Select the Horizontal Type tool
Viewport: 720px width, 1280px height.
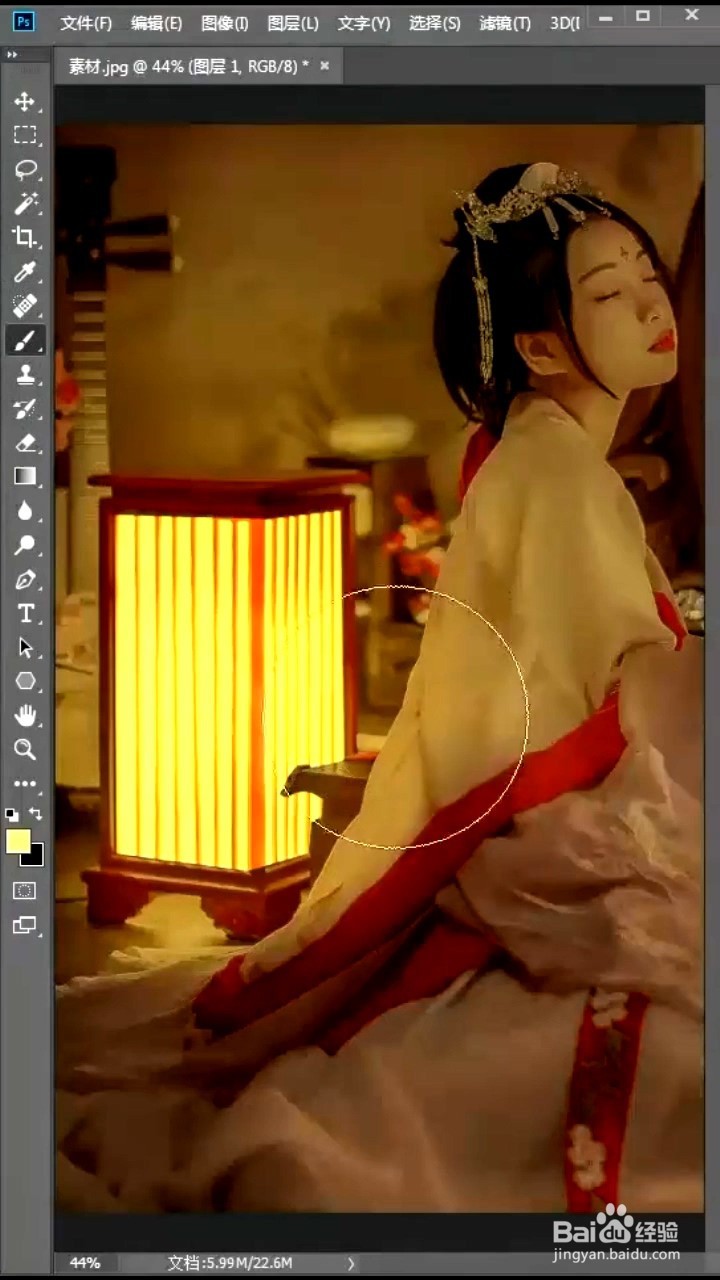point(25,613)
